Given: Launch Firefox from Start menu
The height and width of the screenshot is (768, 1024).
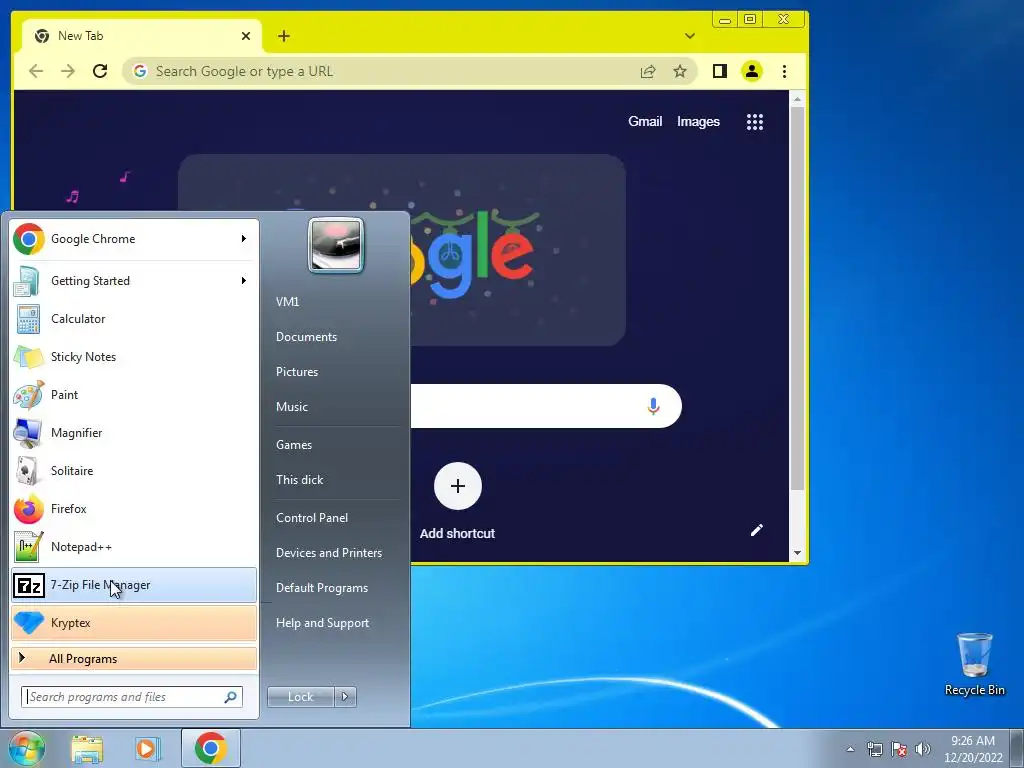Looking at the screenshot, I should [x=134, y=508].
